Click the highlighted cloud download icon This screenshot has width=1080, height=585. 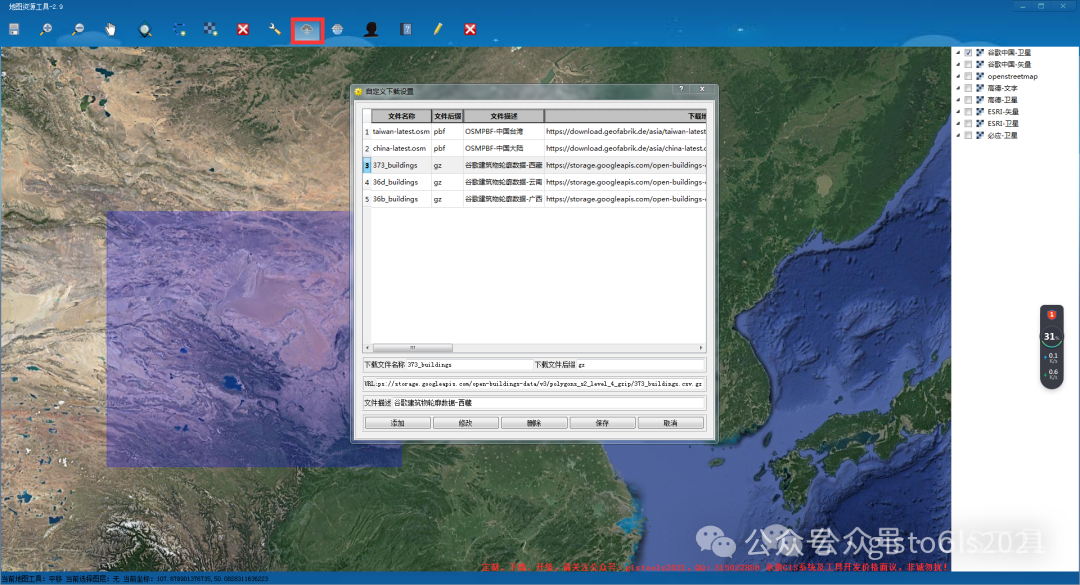pos(307,30)
